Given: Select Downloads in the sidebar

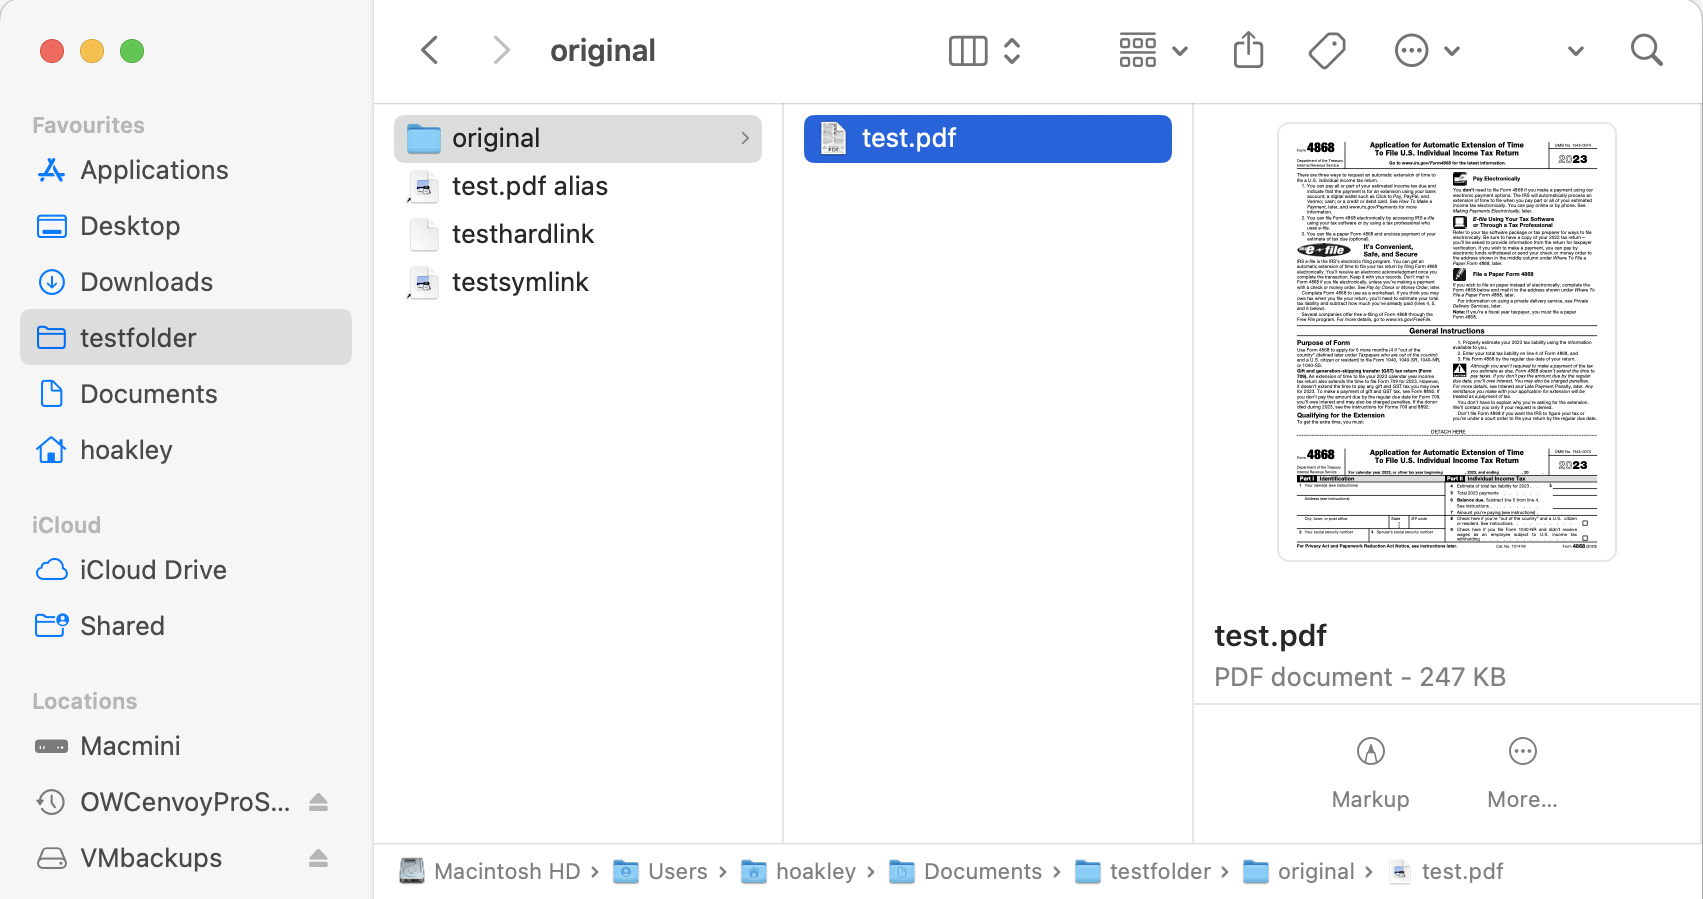Looking at the screenshot, I should 146,282.
